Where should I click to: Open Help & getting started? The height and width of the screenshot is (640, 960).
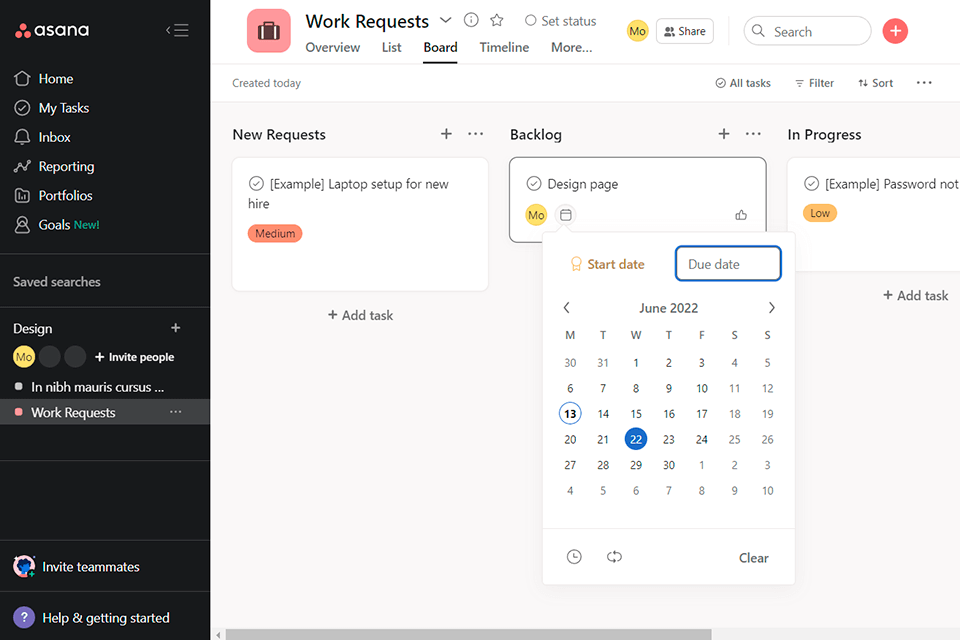click(x=92, y=618)
